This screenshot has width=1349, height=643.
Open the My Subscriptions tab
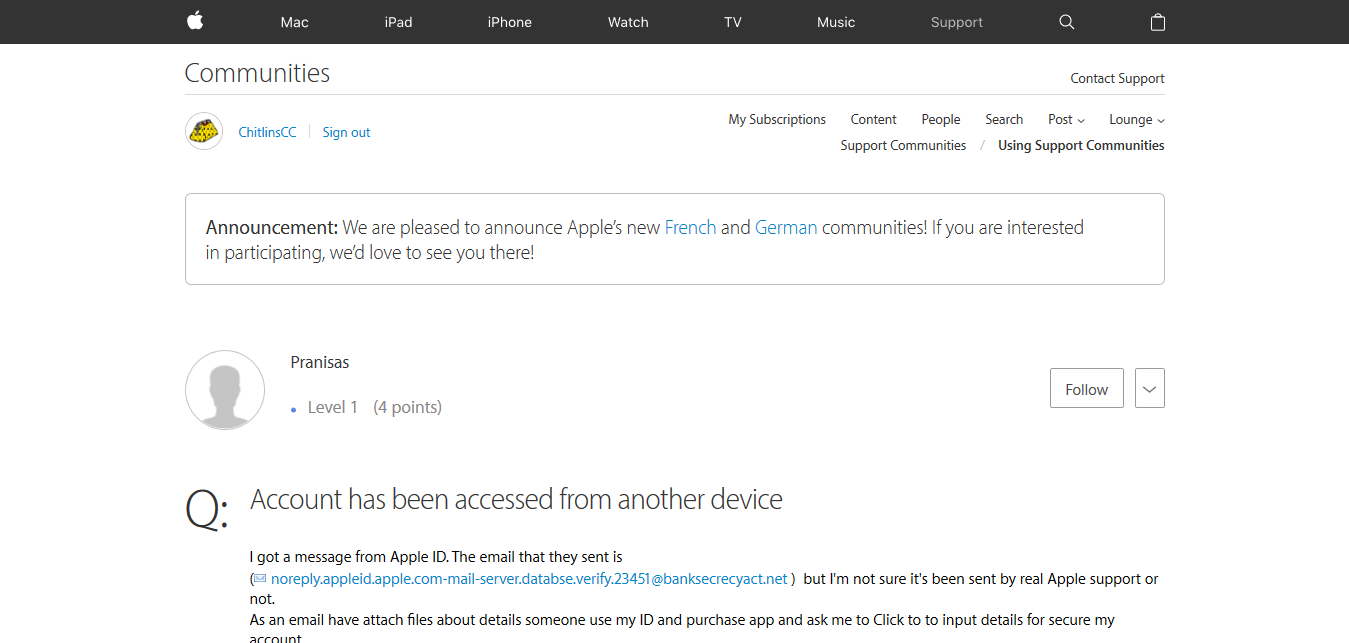point(777,119)
